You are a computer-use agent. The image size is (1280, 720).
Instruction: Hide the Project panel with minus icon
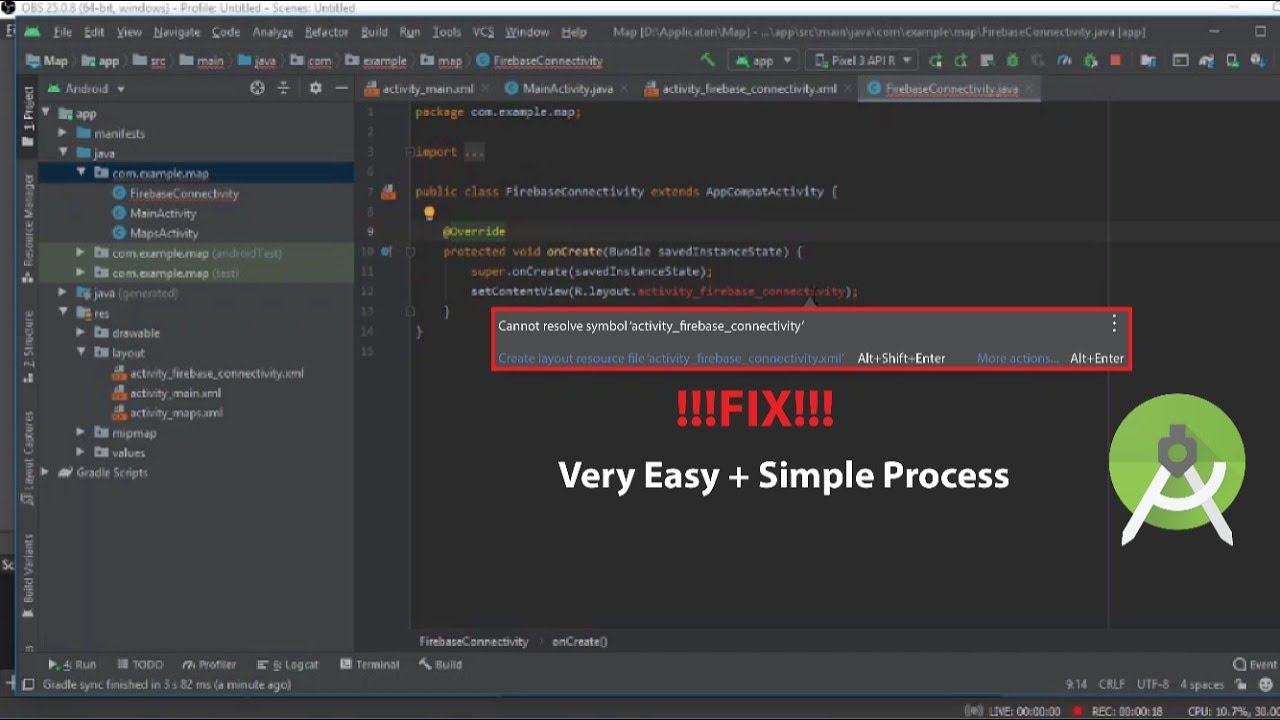(341, 88)
